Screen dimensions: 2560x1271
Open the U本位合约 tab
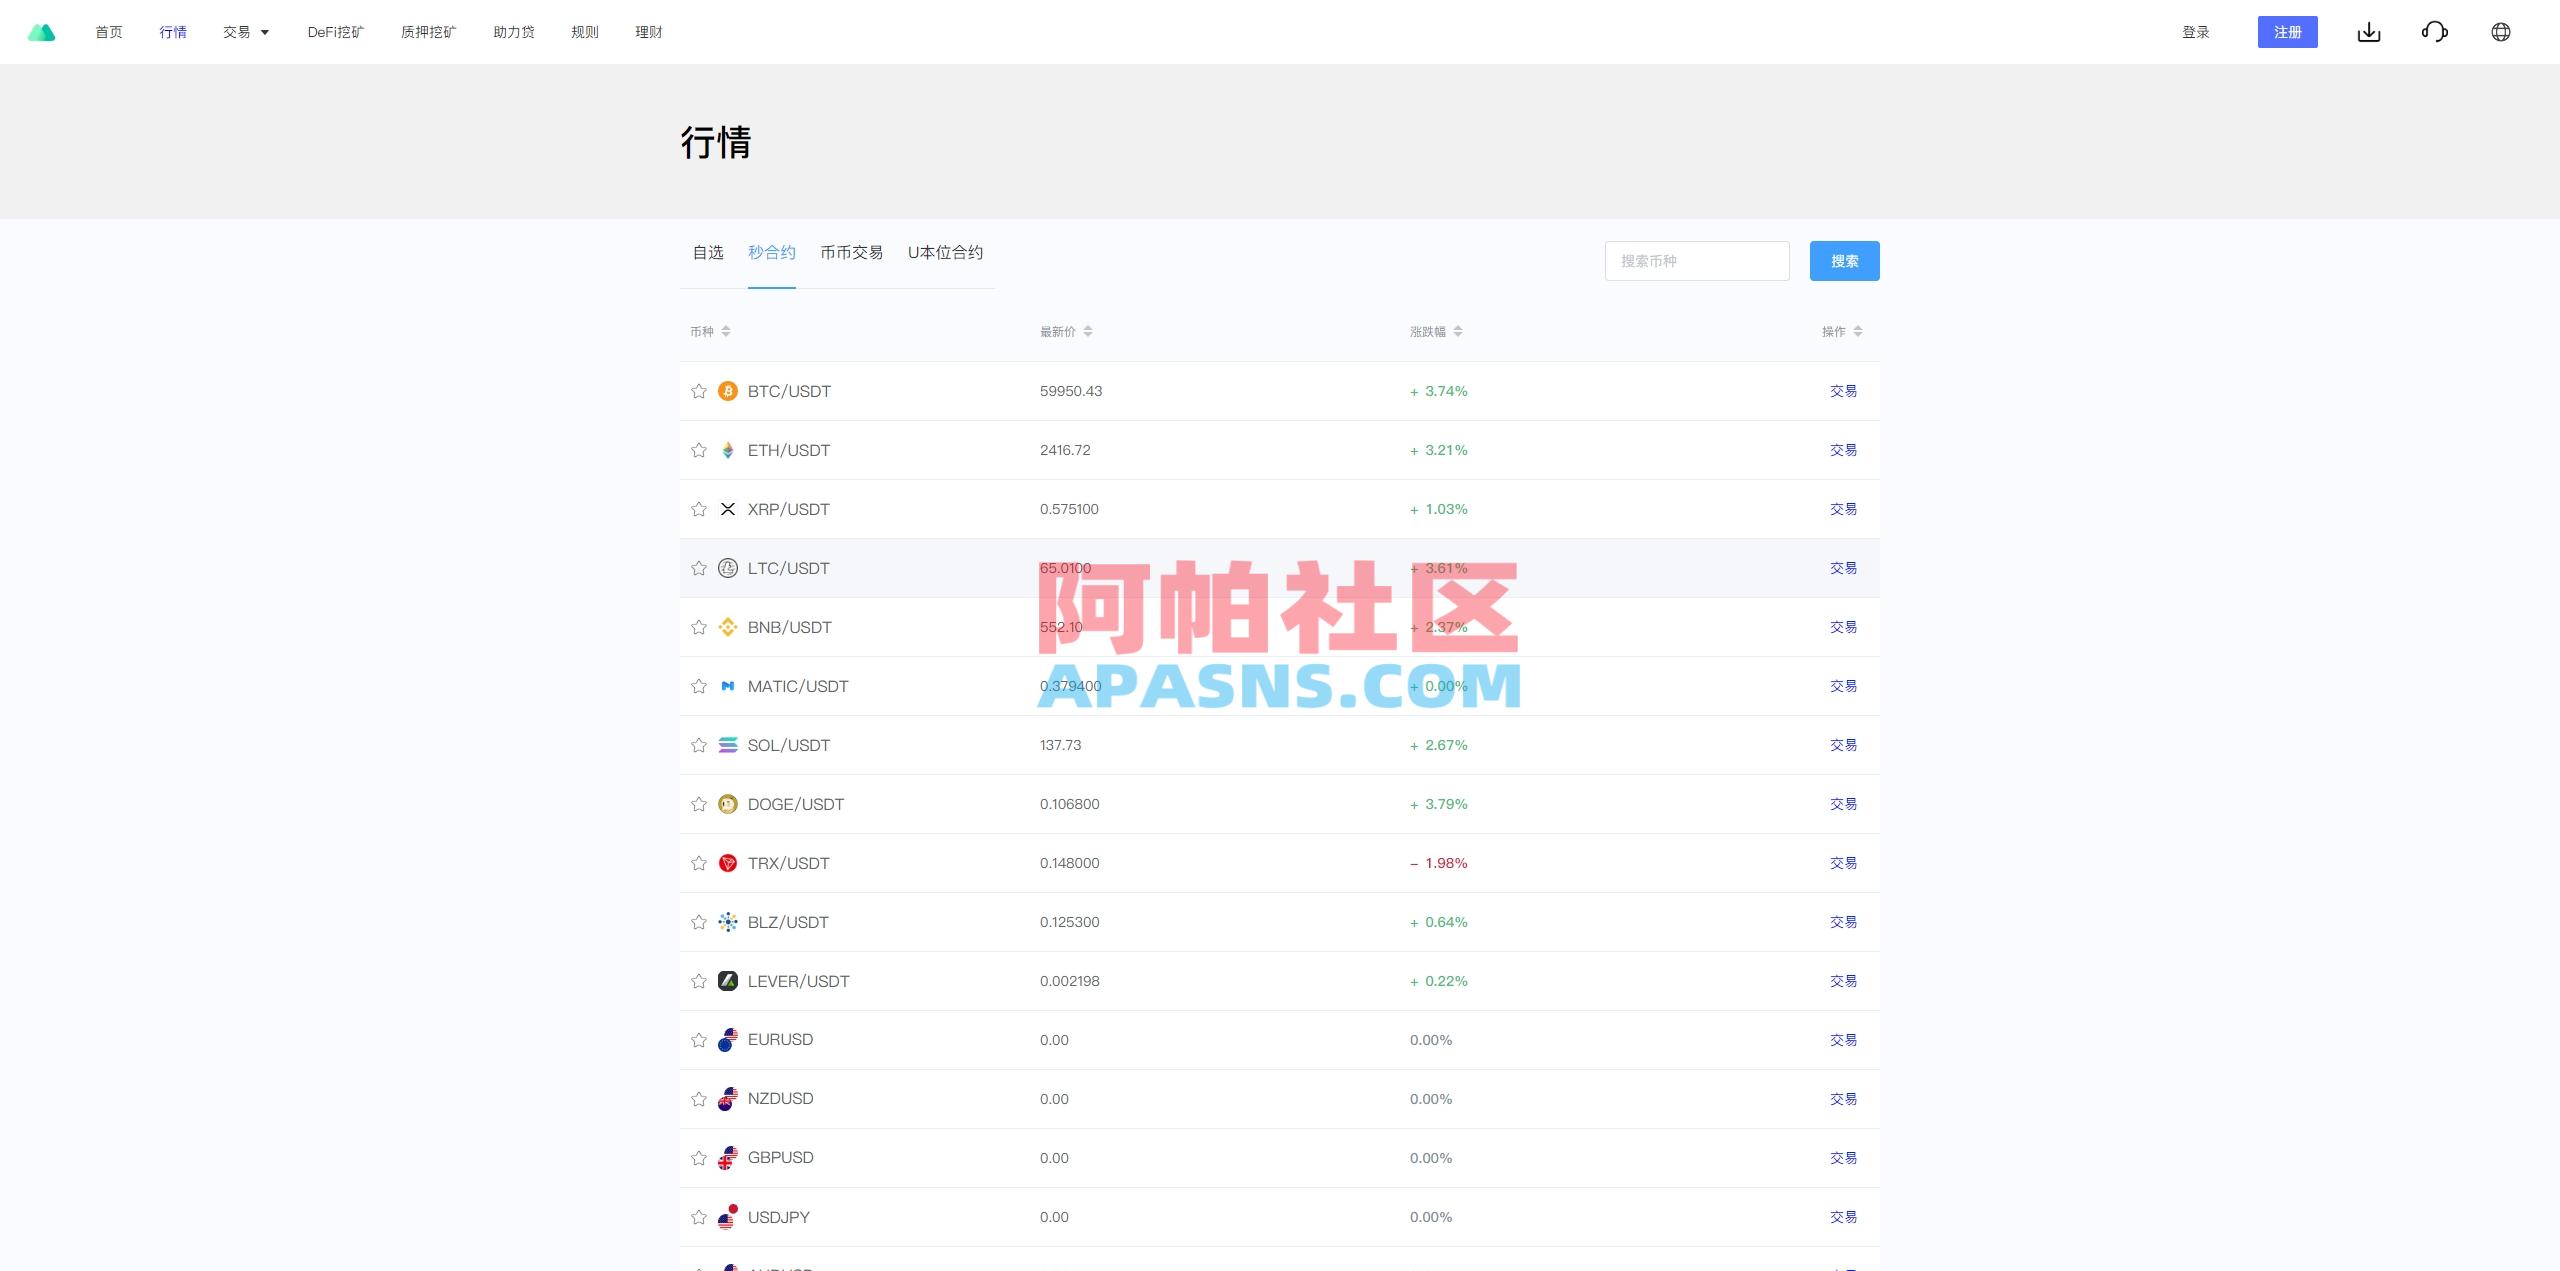(x=944, y=253)
